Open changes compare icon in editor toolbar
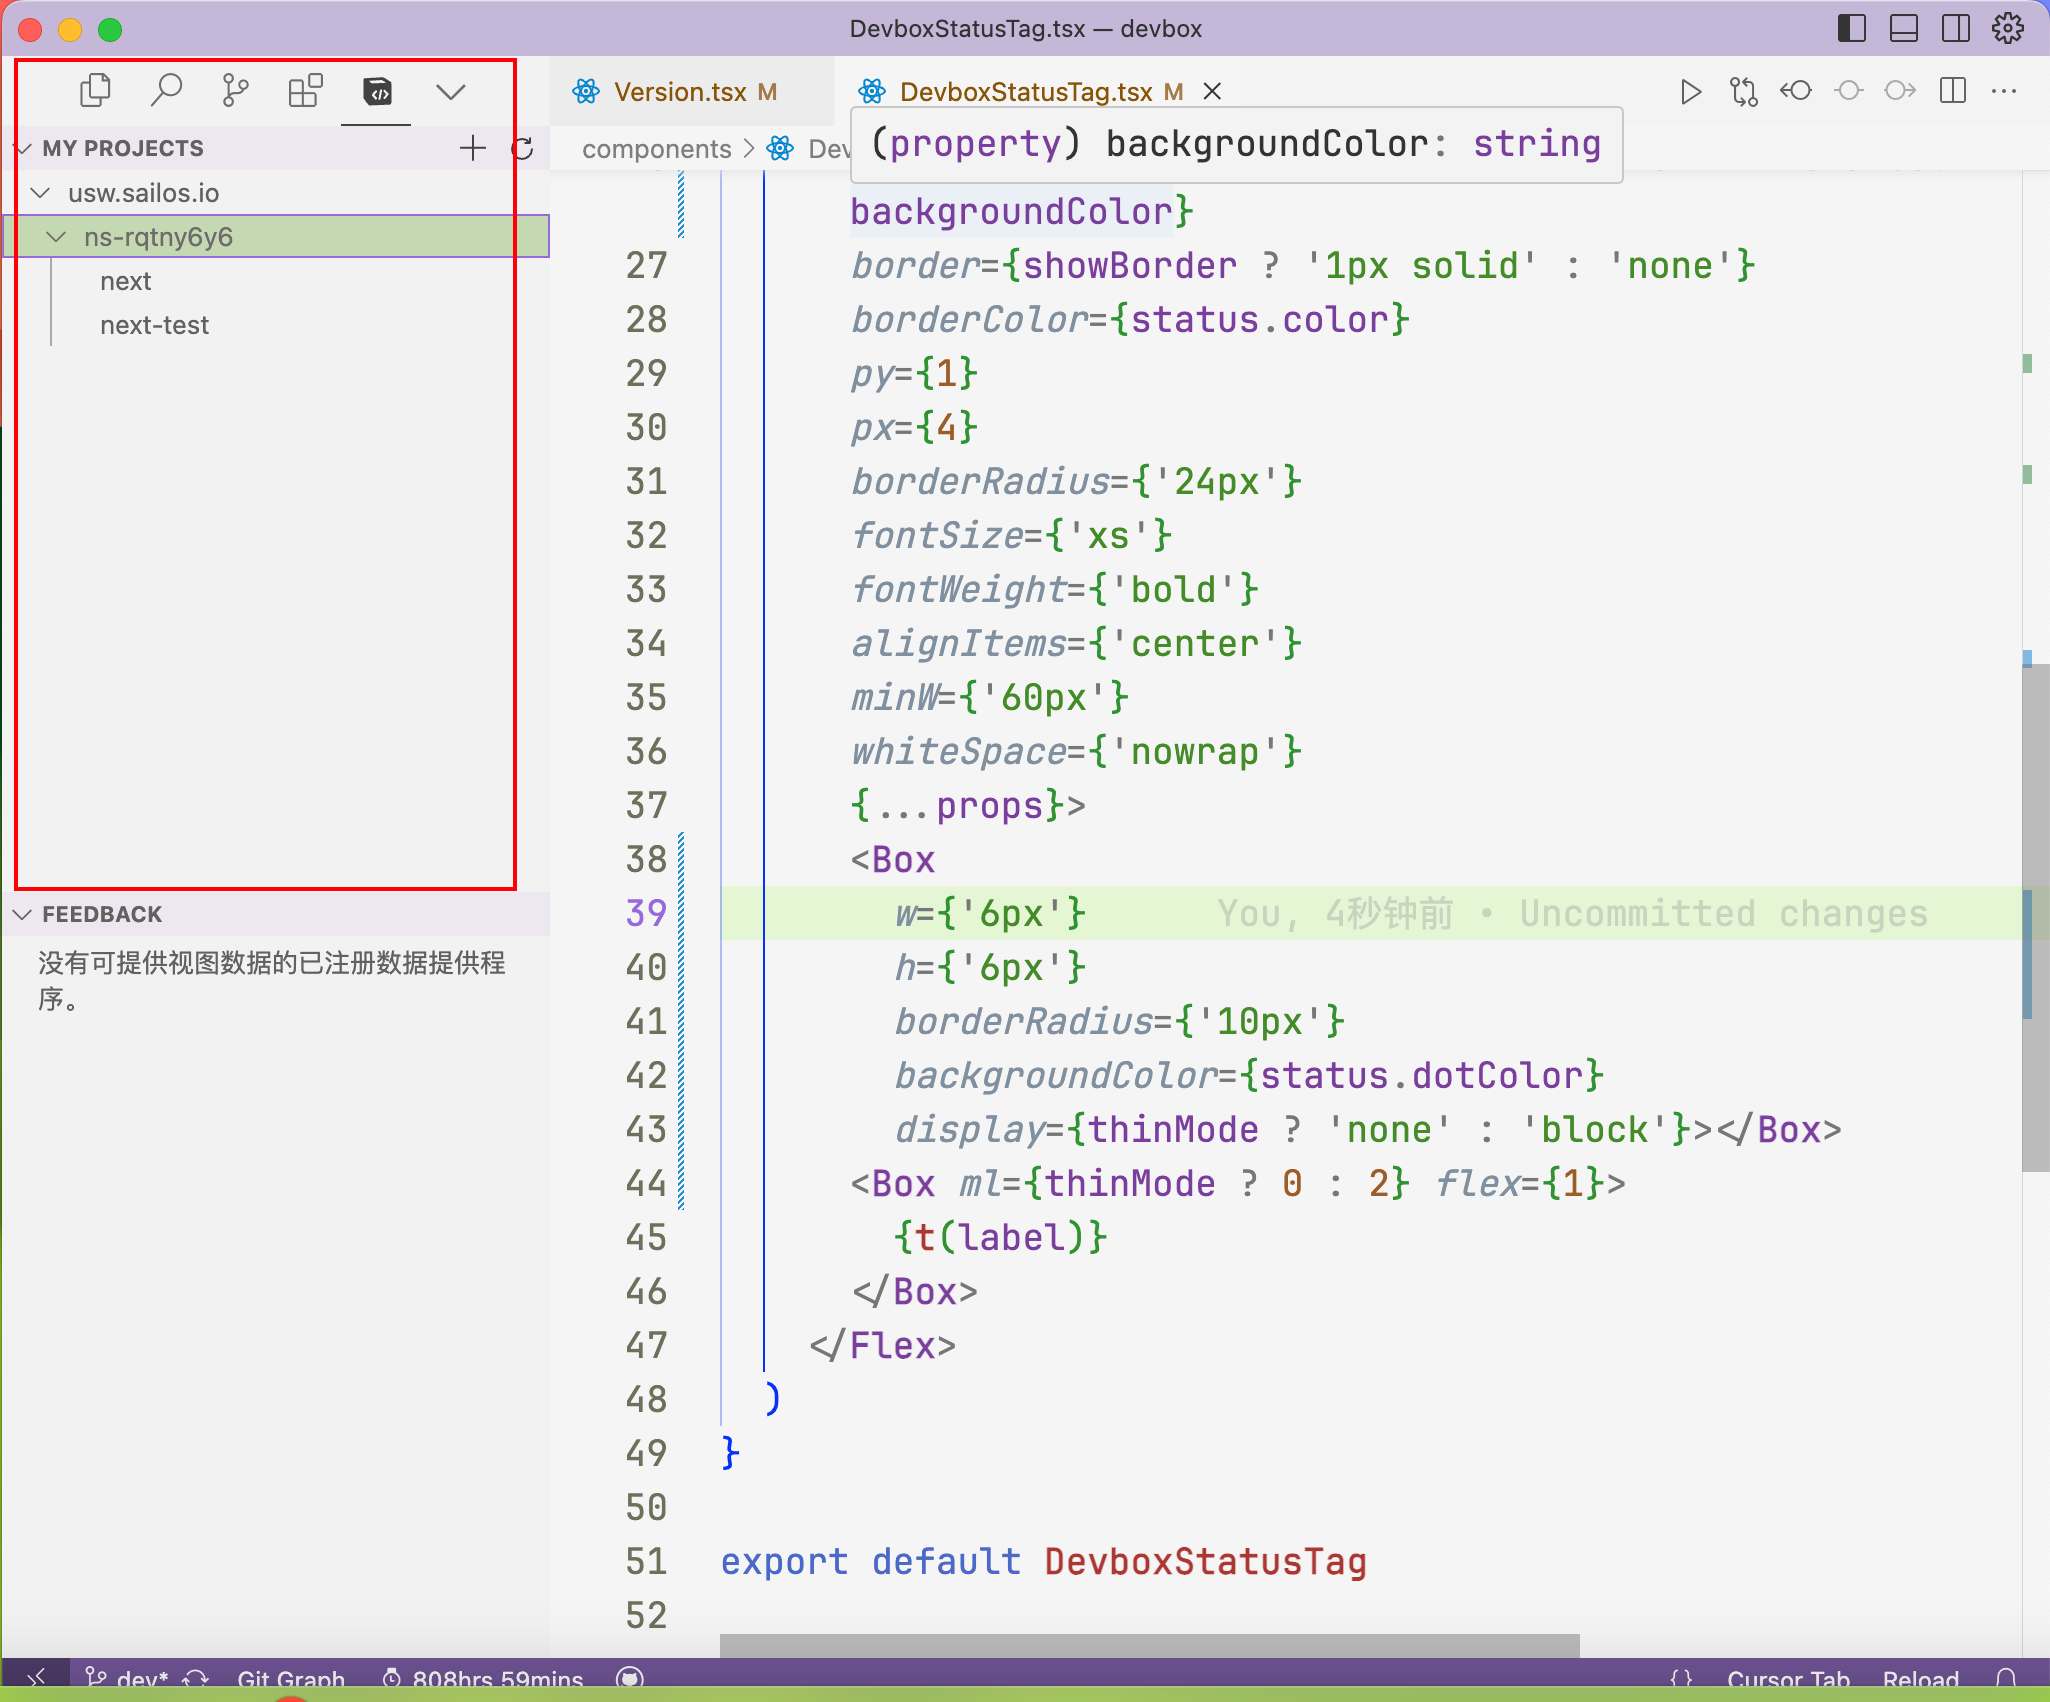2050x1702 pixels. (1743, 92)
